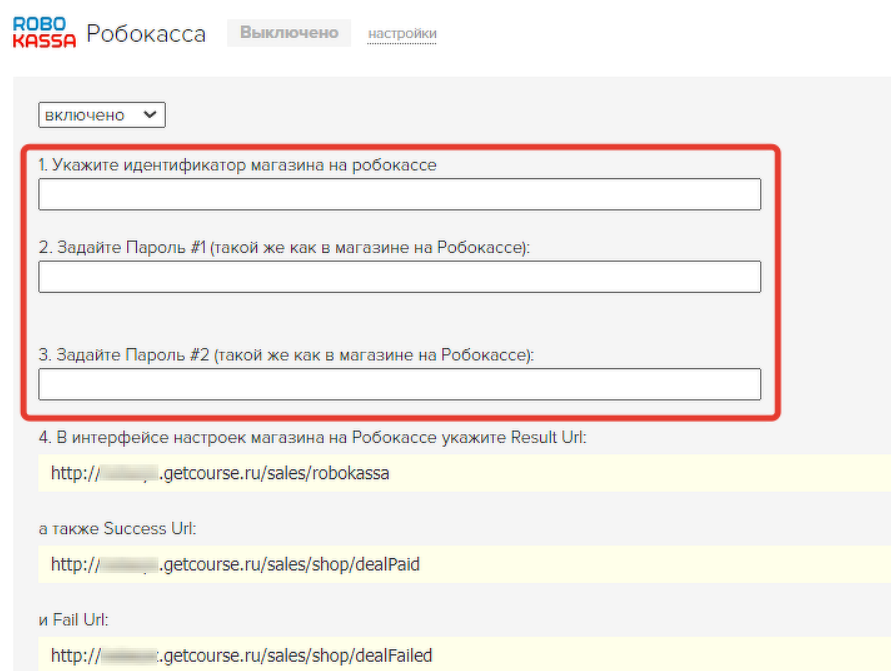Viewport: 891px width, 671px height.
Task: Click the 'Выключено' status badge
Action: [289, 32]
